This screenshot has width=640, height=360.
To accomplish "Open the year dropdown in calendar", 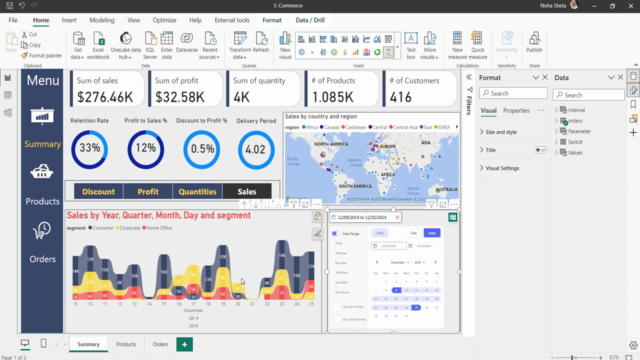I will [x=420, y=262].
